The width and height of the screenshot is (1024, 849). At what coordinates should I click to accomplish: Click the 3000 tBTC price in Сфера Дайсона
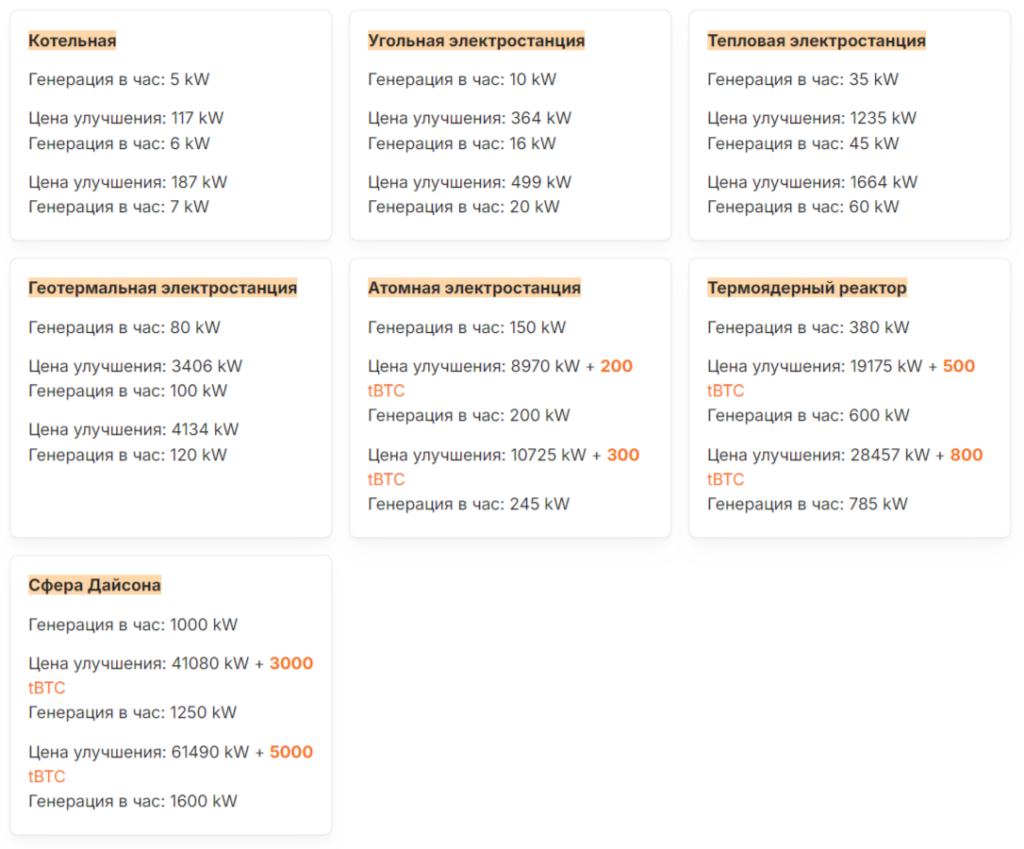point(171,675)
